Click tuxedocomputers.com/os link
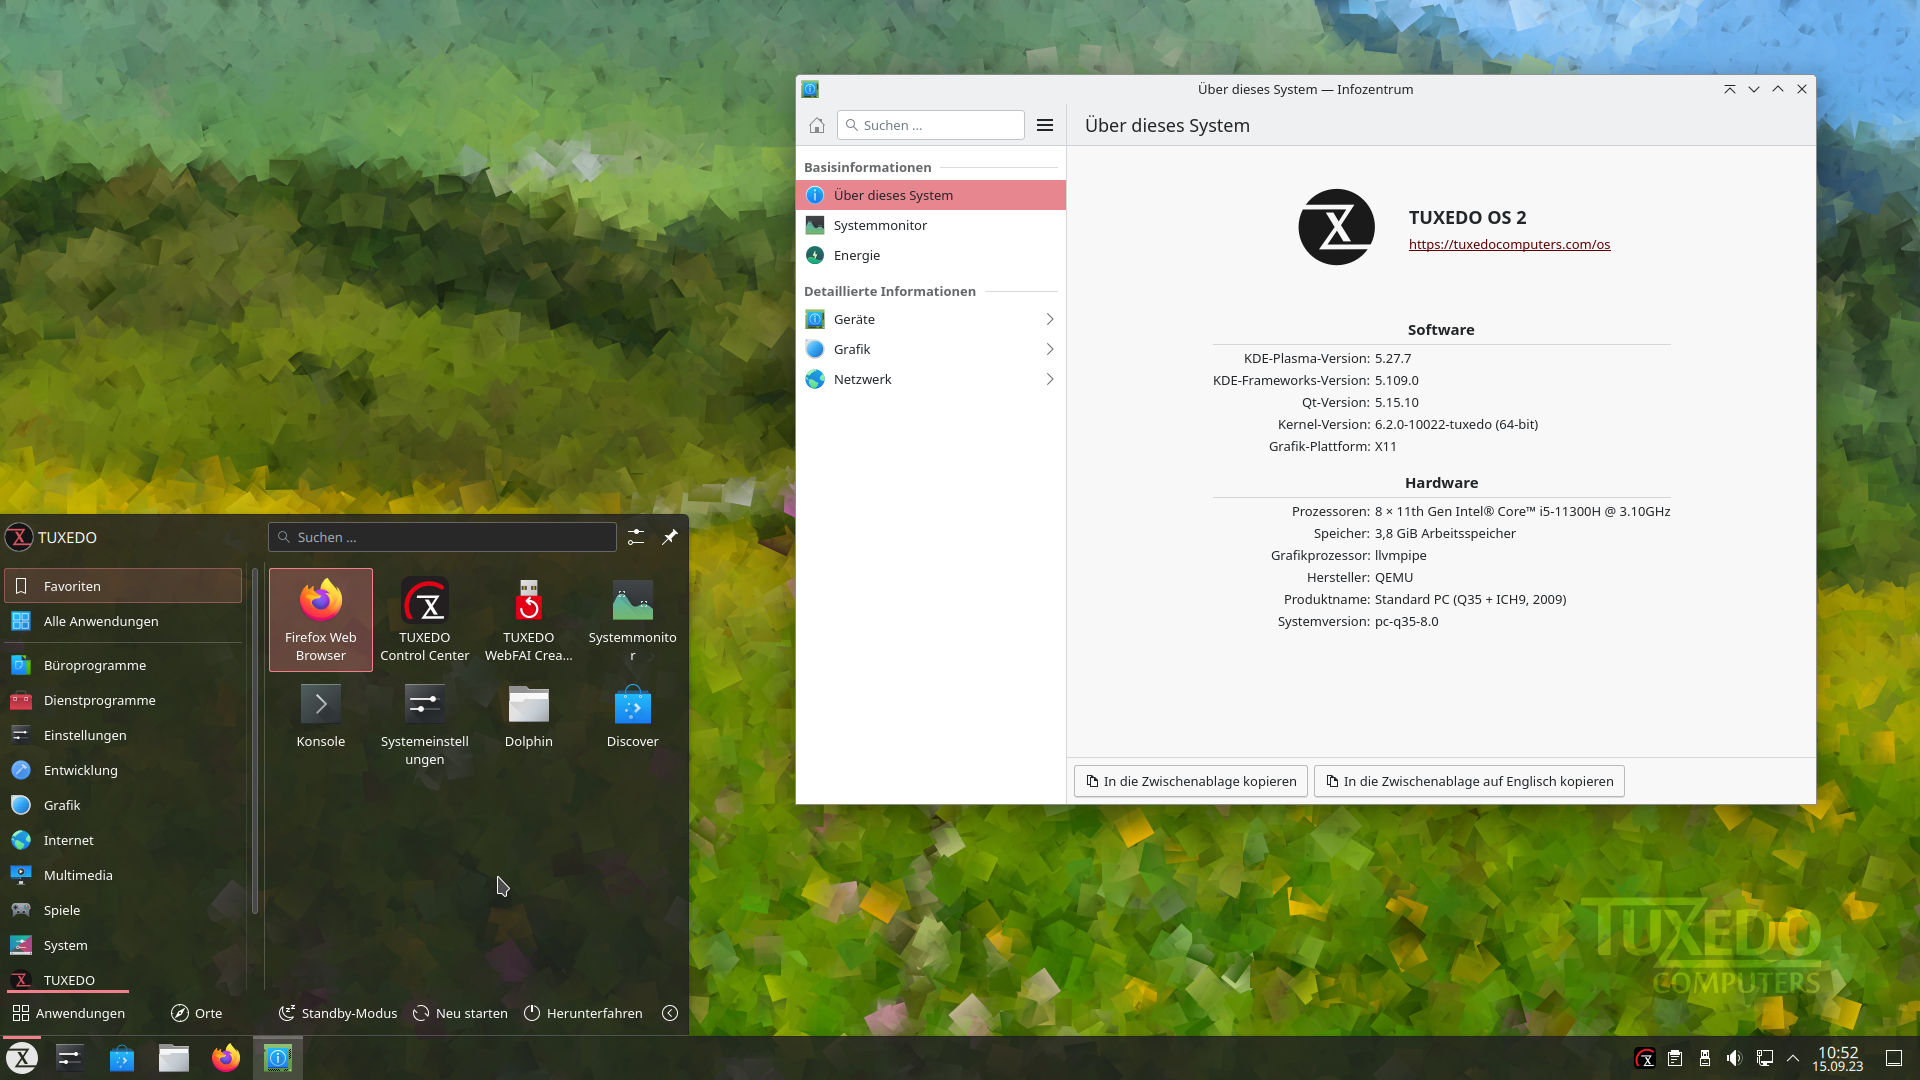 [1509, 244]
